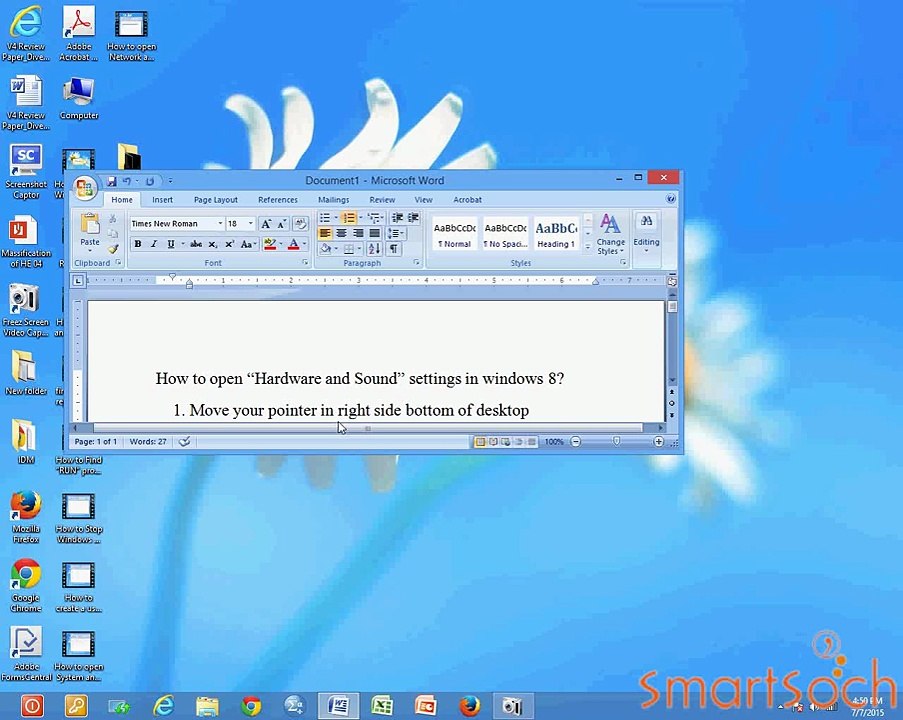Viewport: 903px width, 720px height.
Task: Toggle Show/Hide paragraph marks
Action: (x=393, y=249)
